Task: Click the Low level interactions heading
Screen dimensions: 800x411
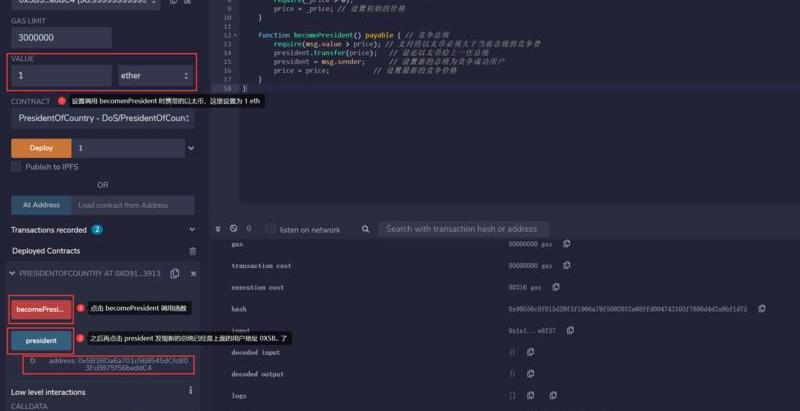Action: pyautogui.click(x=48, y=392)
